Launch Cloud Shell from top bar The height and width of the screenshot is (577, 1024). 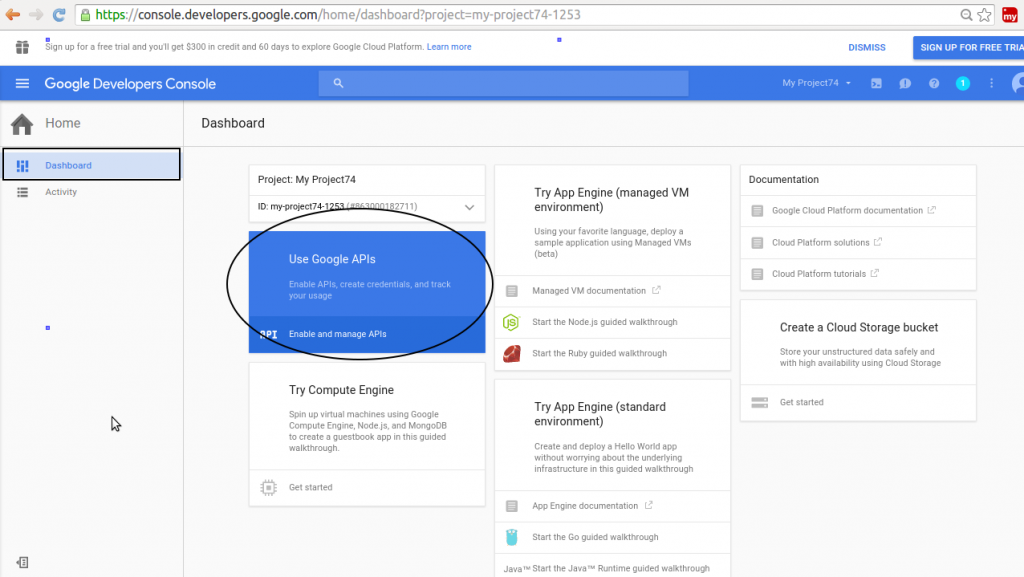click(876, 84)
